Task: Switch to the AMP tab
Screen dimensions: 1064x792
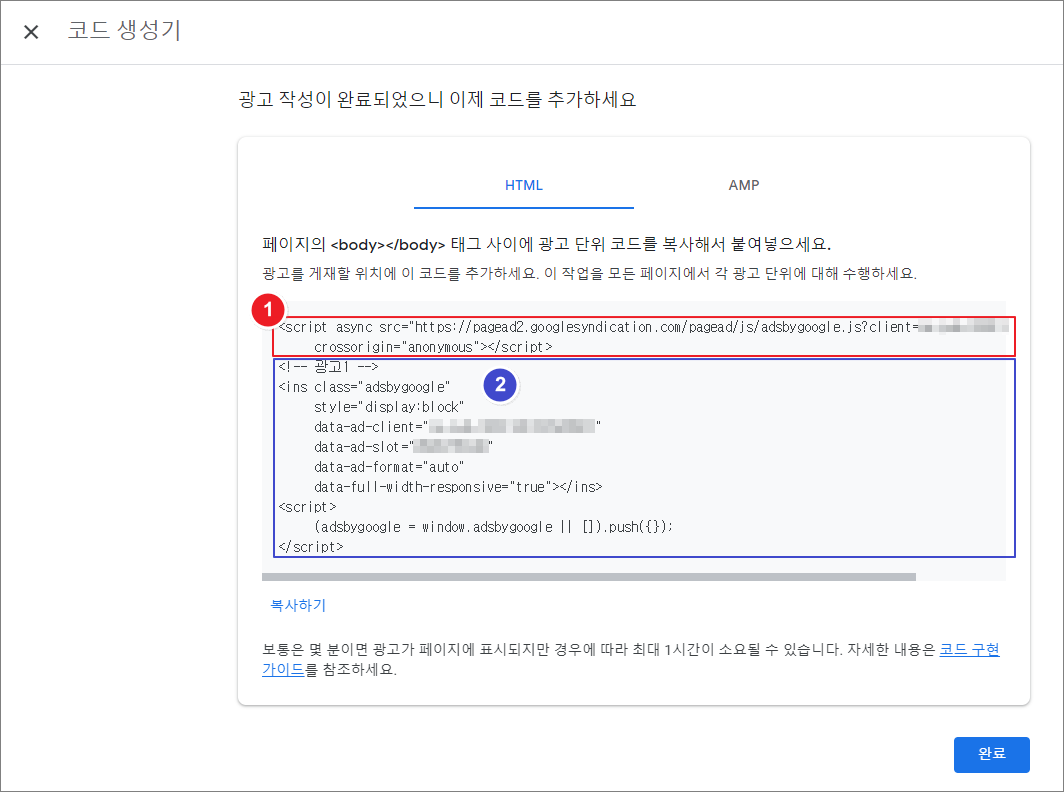Action: click(744, 185)
